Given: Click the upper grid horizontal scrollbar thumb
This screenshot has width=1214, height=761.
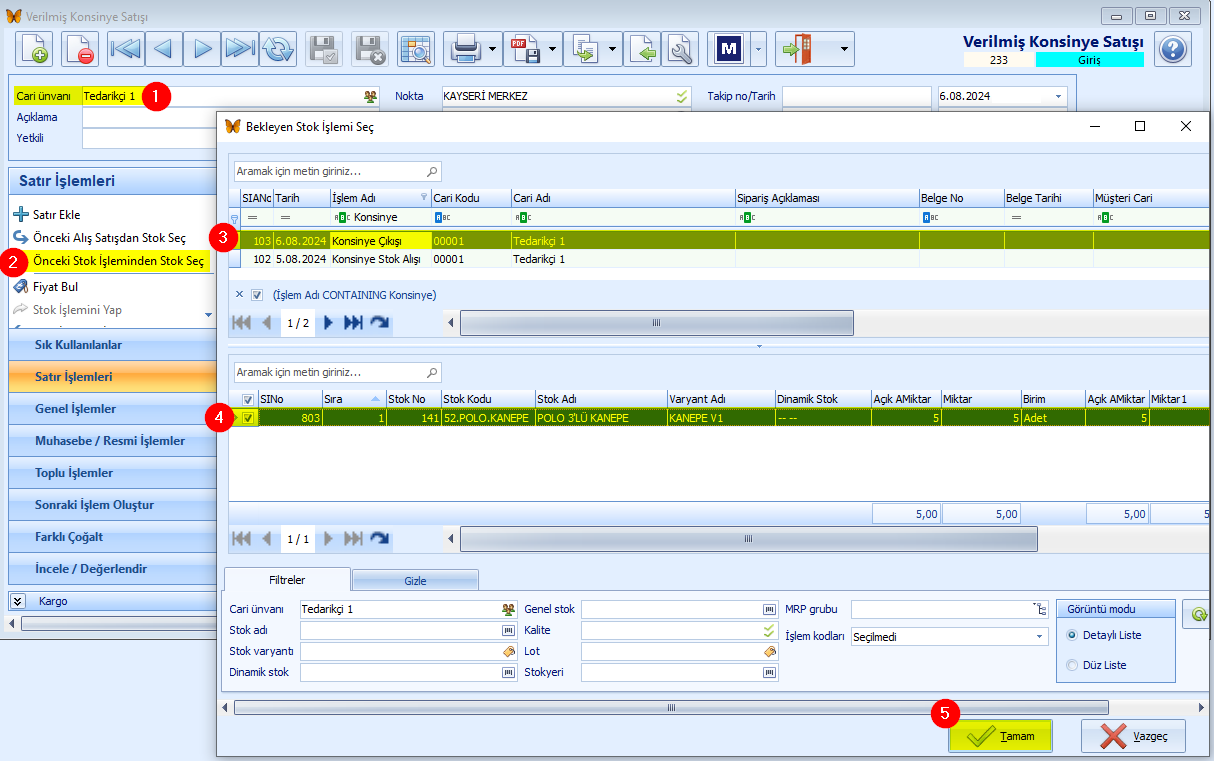Looking at the screenshot, I should [x=656, y=323].
